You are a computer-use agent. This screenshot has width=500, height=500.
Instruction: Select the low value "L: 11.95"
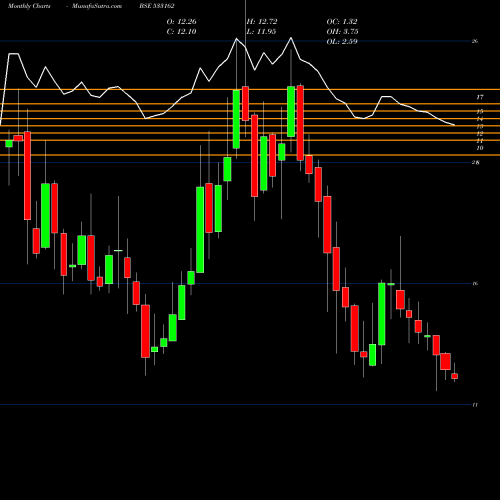[261, 32]
